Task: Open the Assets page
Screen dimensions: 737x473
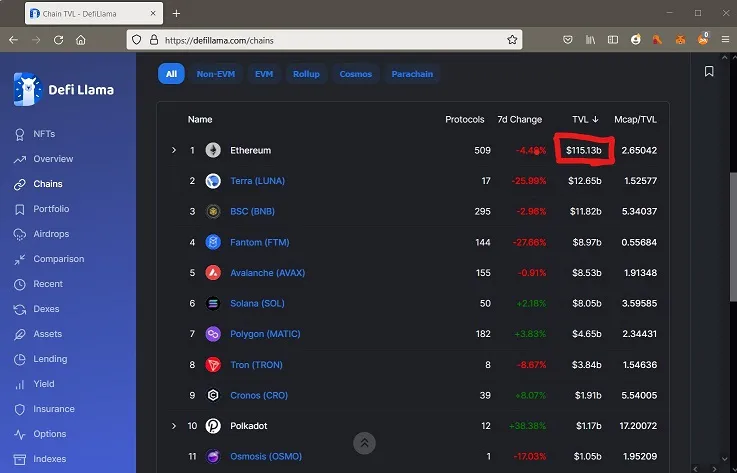Action: point(38,334)
